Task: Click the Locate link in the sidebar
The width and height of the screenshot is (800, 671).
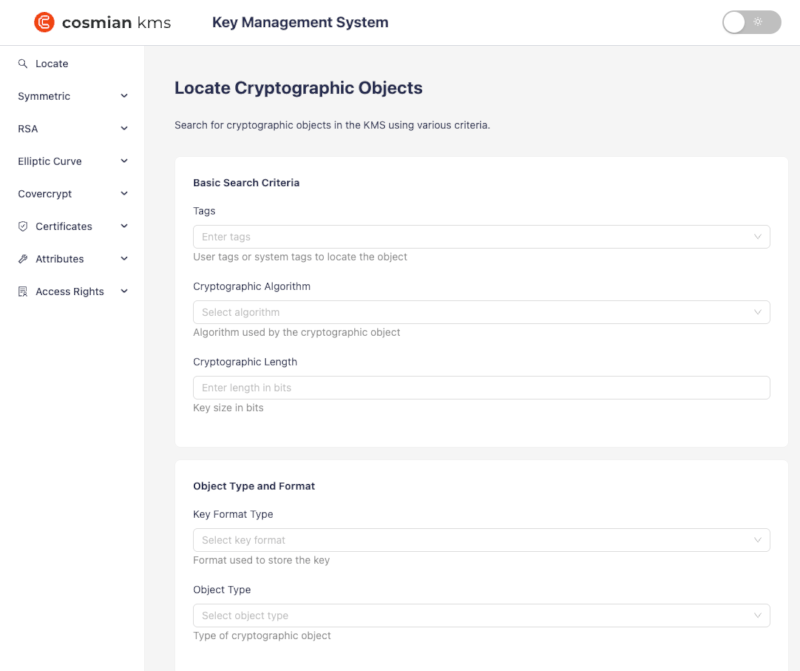Action: (52, 64)
